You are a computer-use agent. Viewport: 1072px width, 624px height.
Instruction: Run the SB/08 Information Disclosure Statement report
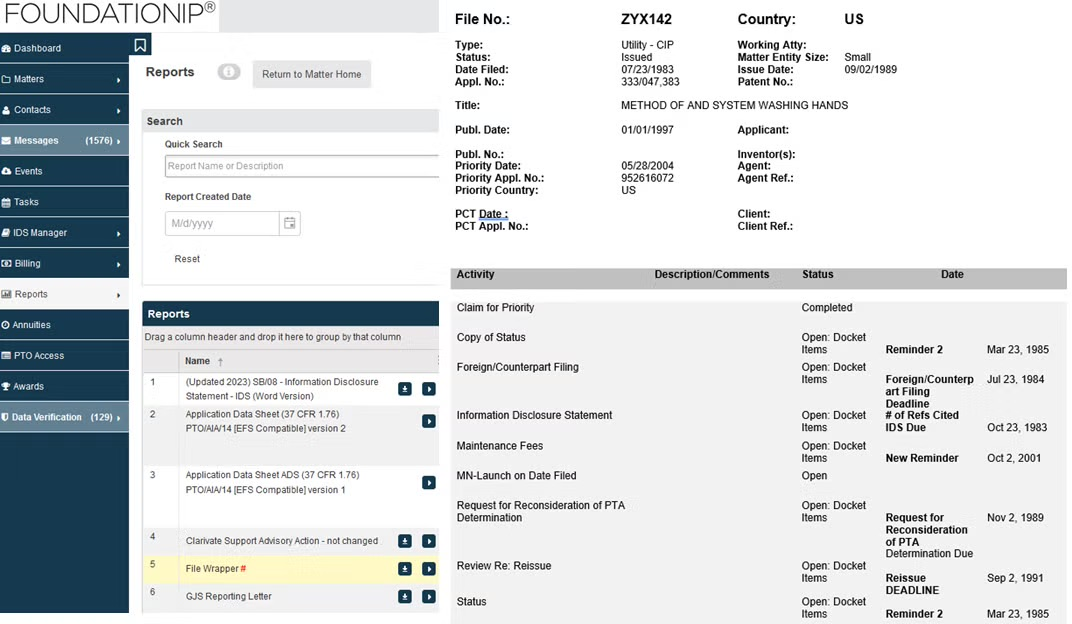429,389
